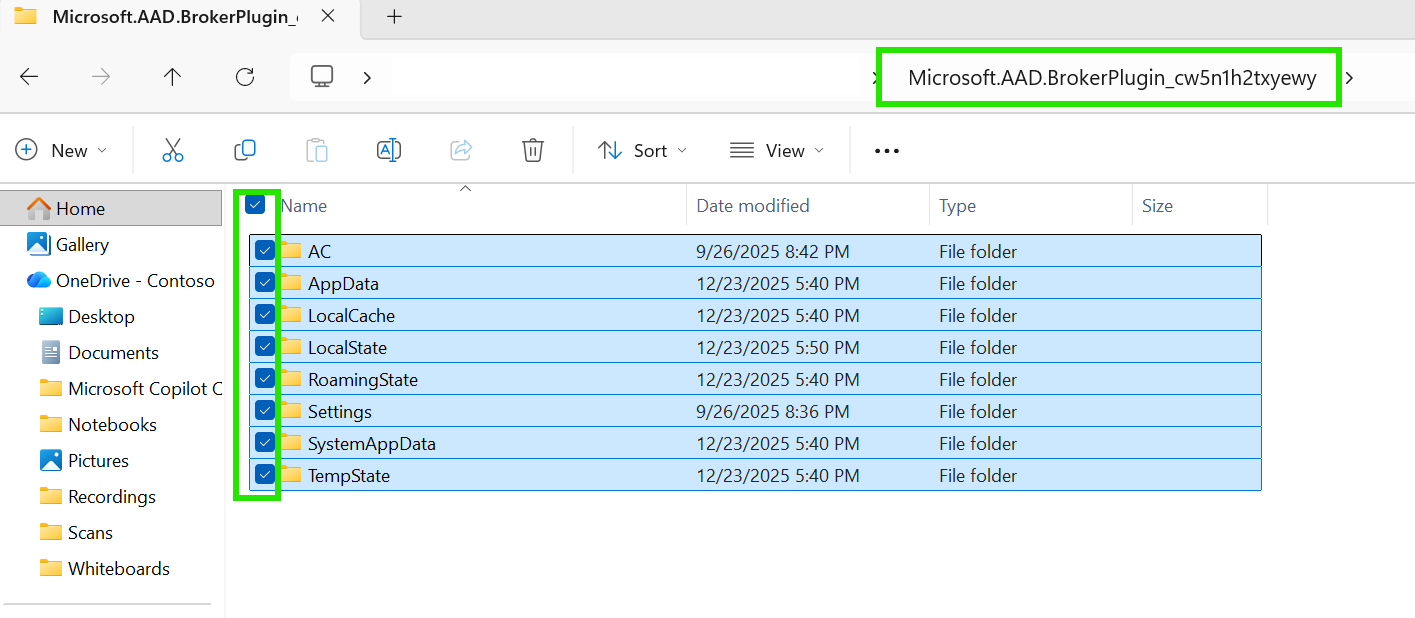
Task: Click the folder icon of the AC row
Action: tap(291, 251)
